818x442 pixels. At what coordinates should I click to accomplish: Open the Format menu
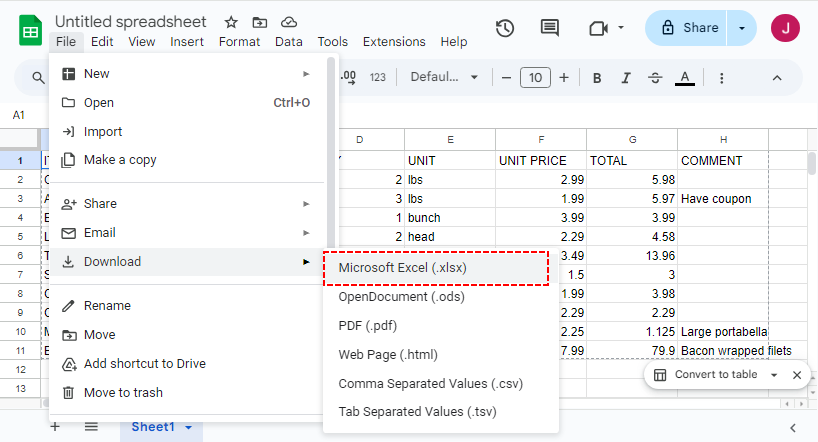pyautogui.click(x=239, y=42)
